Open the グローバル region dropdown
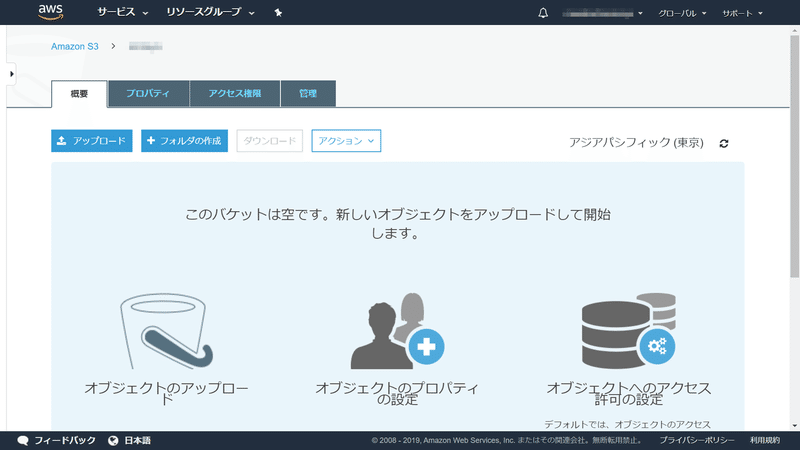The height and width of the screenshot is (450, 800). point(682,13)
